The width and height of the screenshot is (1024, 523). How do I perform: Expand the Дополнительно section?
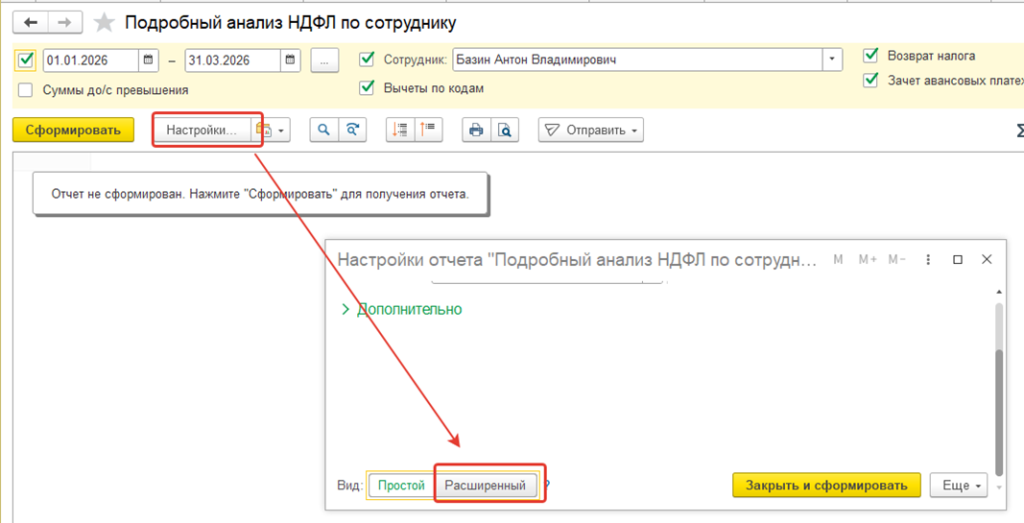pyautogui.click(x=401, y=309)
